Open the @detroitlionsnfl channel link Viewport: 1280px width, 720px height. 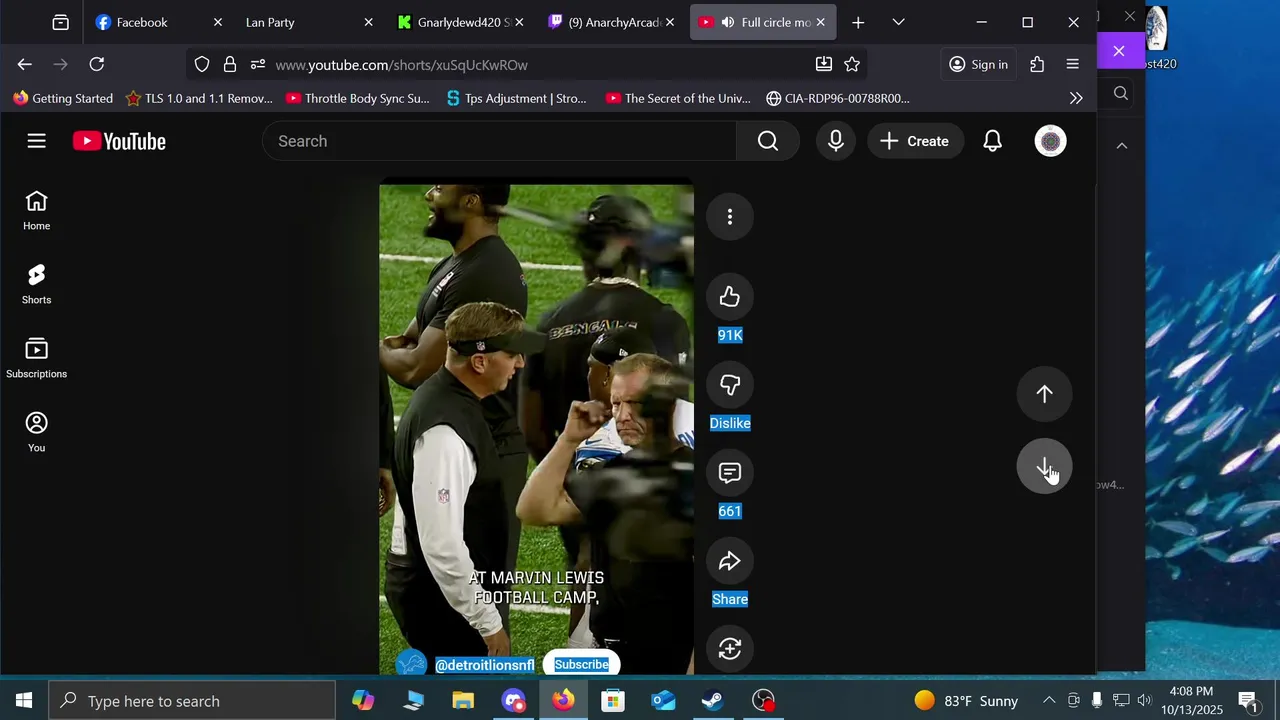[x=484, y=665]
